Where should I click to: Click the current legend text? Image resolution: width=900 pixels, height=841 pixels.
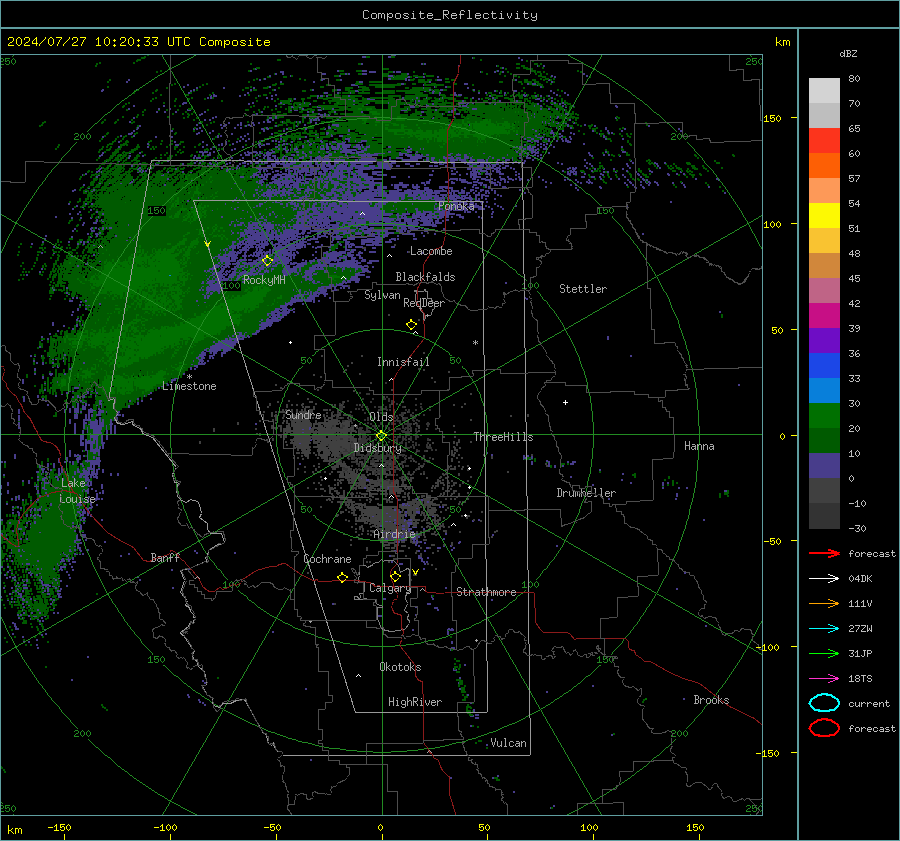coord(869,704)
